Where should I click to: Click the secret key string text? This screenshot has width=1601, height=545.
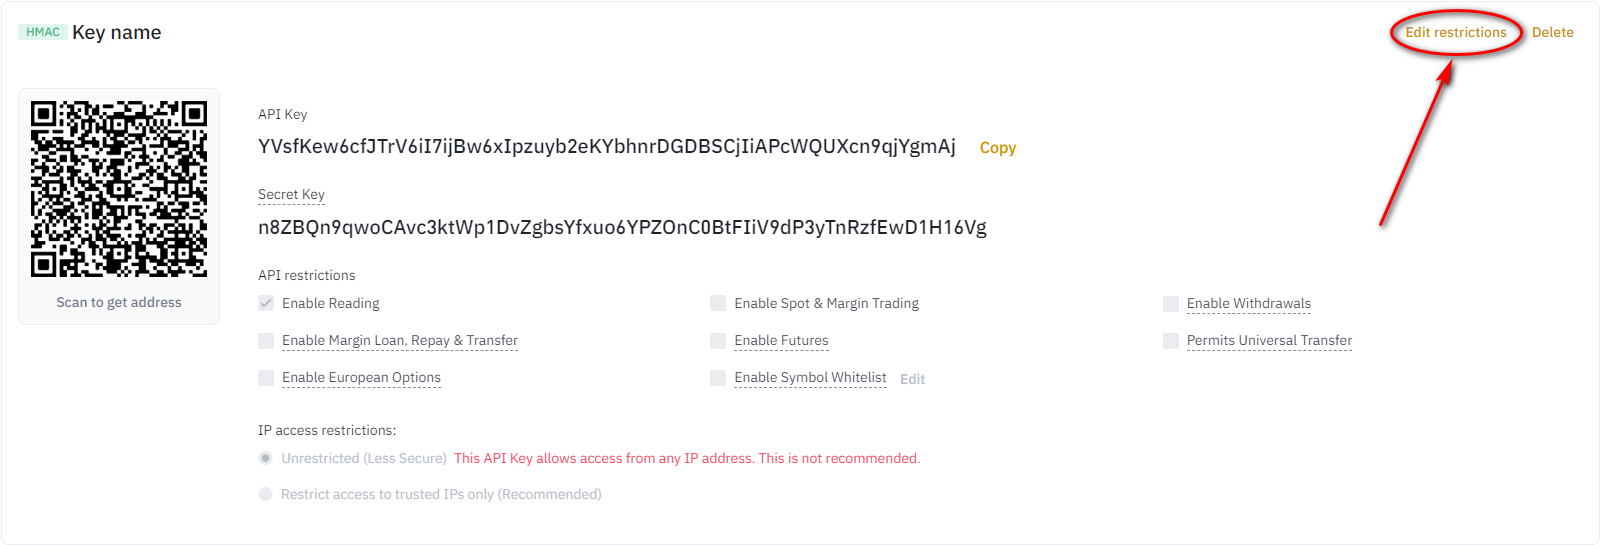(x=622, y=227)
